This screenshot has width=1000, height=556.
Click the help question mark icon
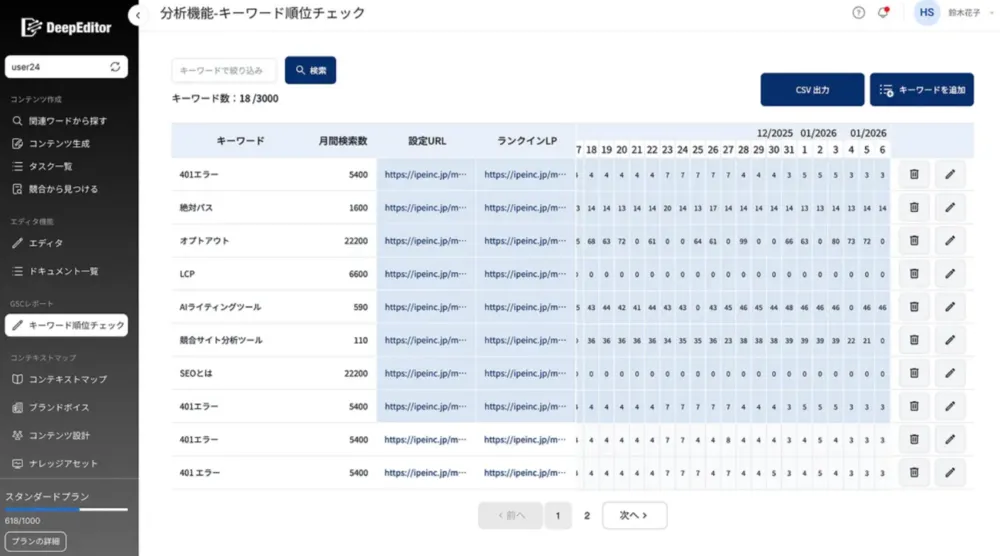point(858,13)
